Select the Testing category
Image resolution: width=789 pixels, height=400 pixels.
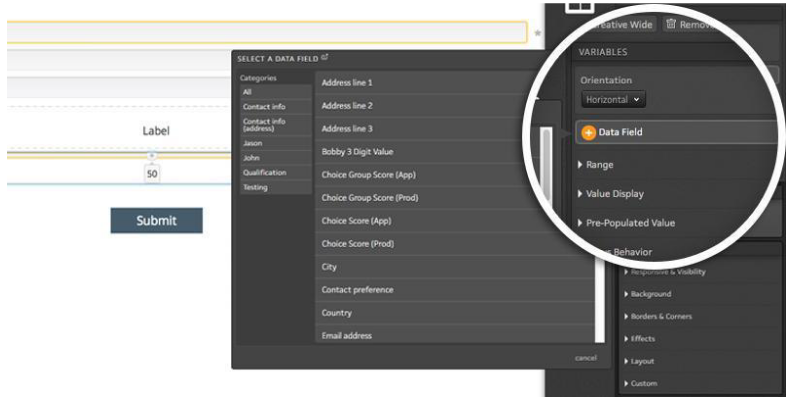[x=255, y=187]
